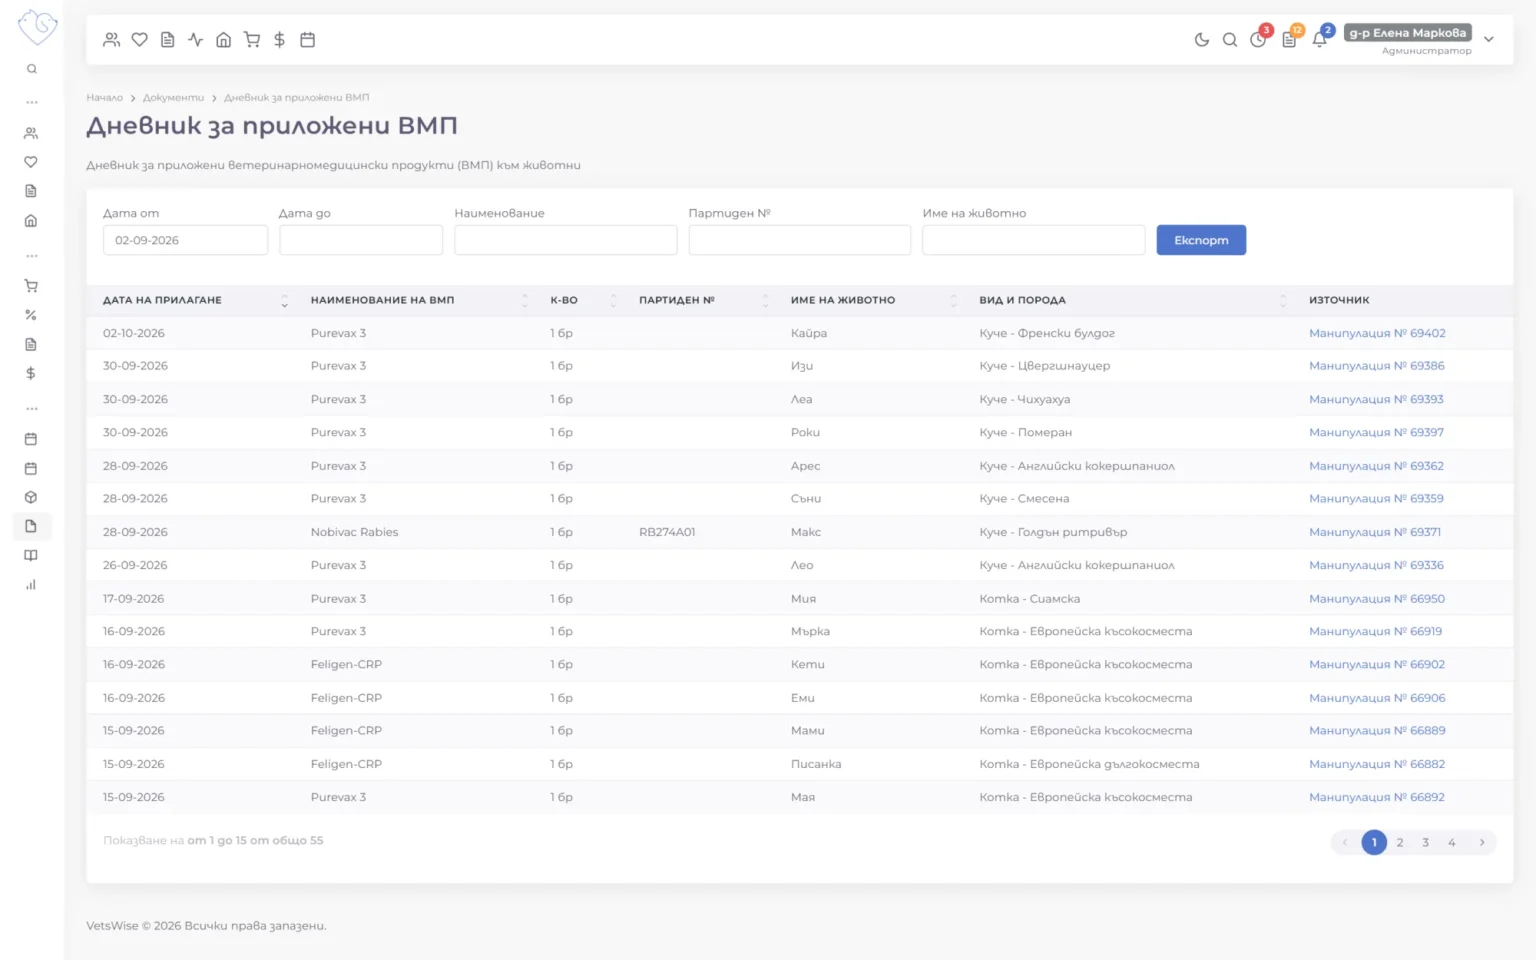Open link Манипулация № 69371
The image size is (1536, 960).
pos(1375,532)
